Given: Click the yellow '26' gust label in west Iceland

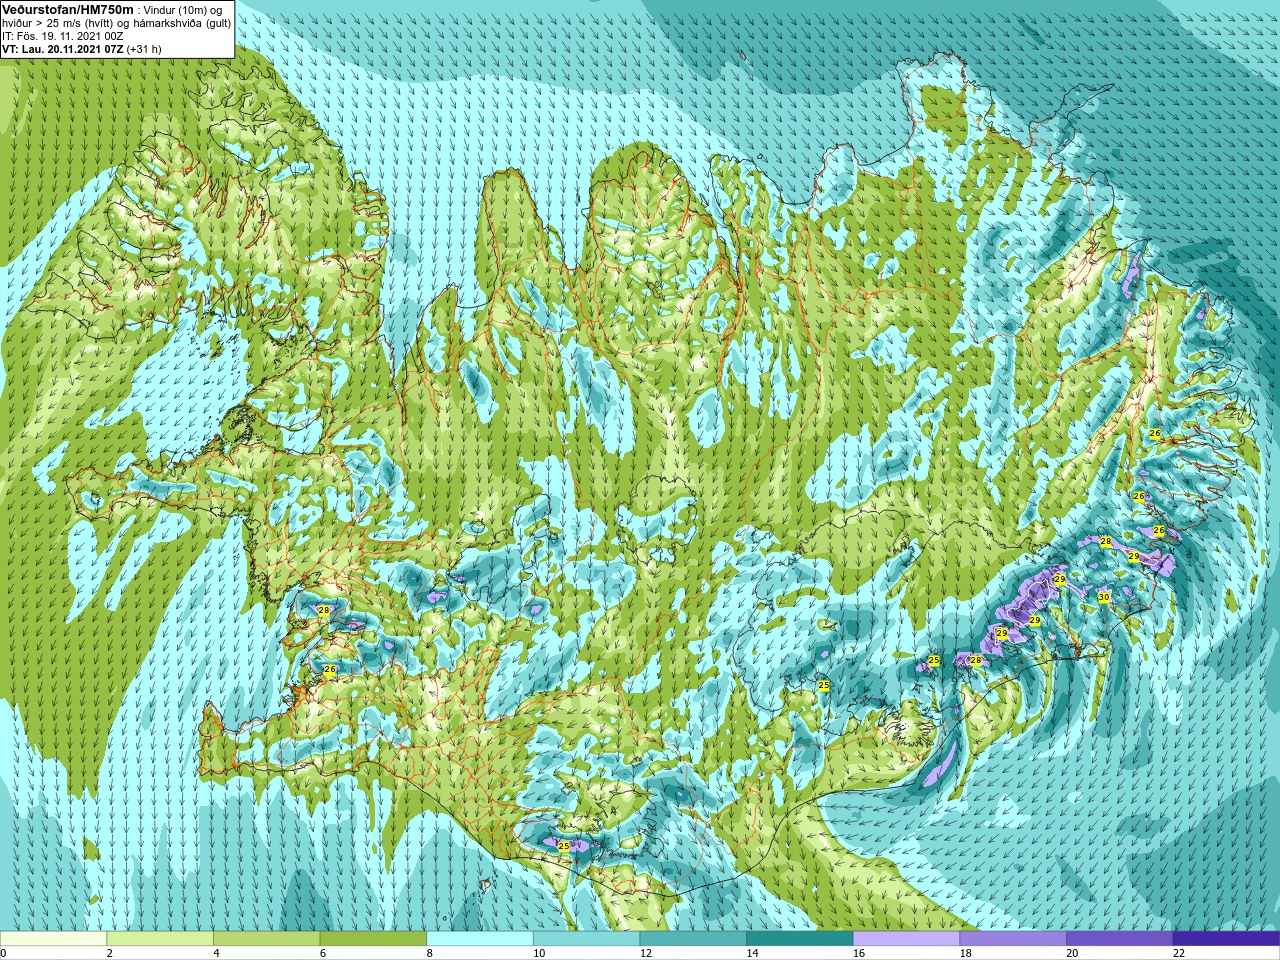Looking at the screenshot, I should pos(330,669).
